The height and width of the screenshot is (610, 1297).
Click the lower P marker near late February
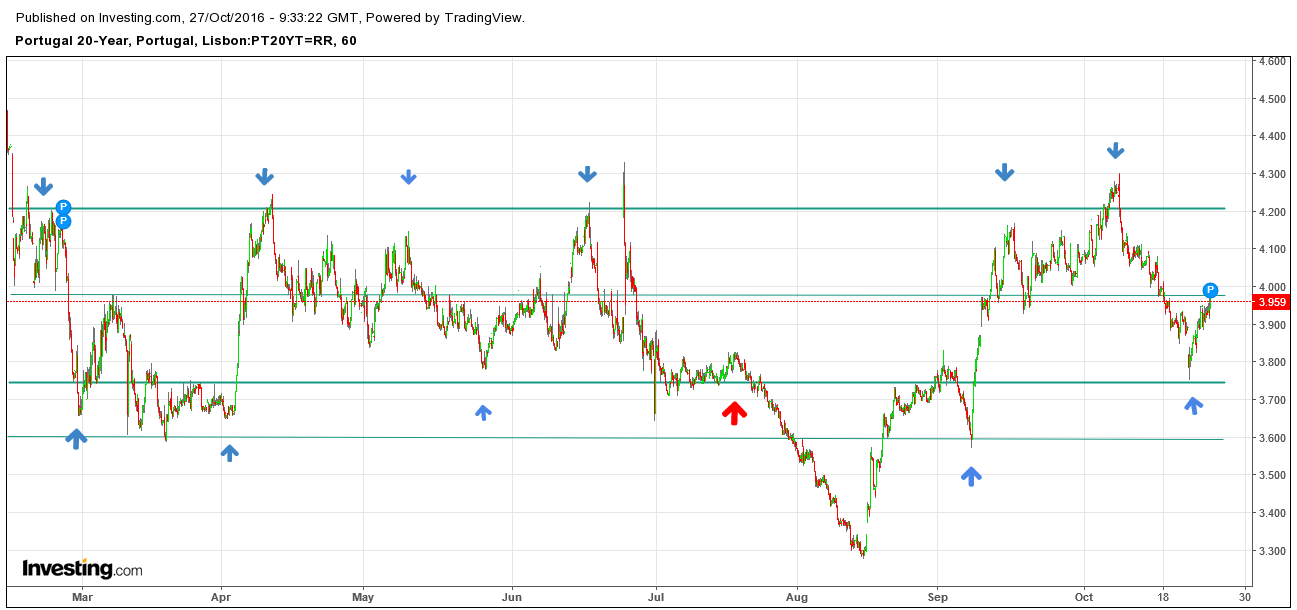(x=62, y=221)
